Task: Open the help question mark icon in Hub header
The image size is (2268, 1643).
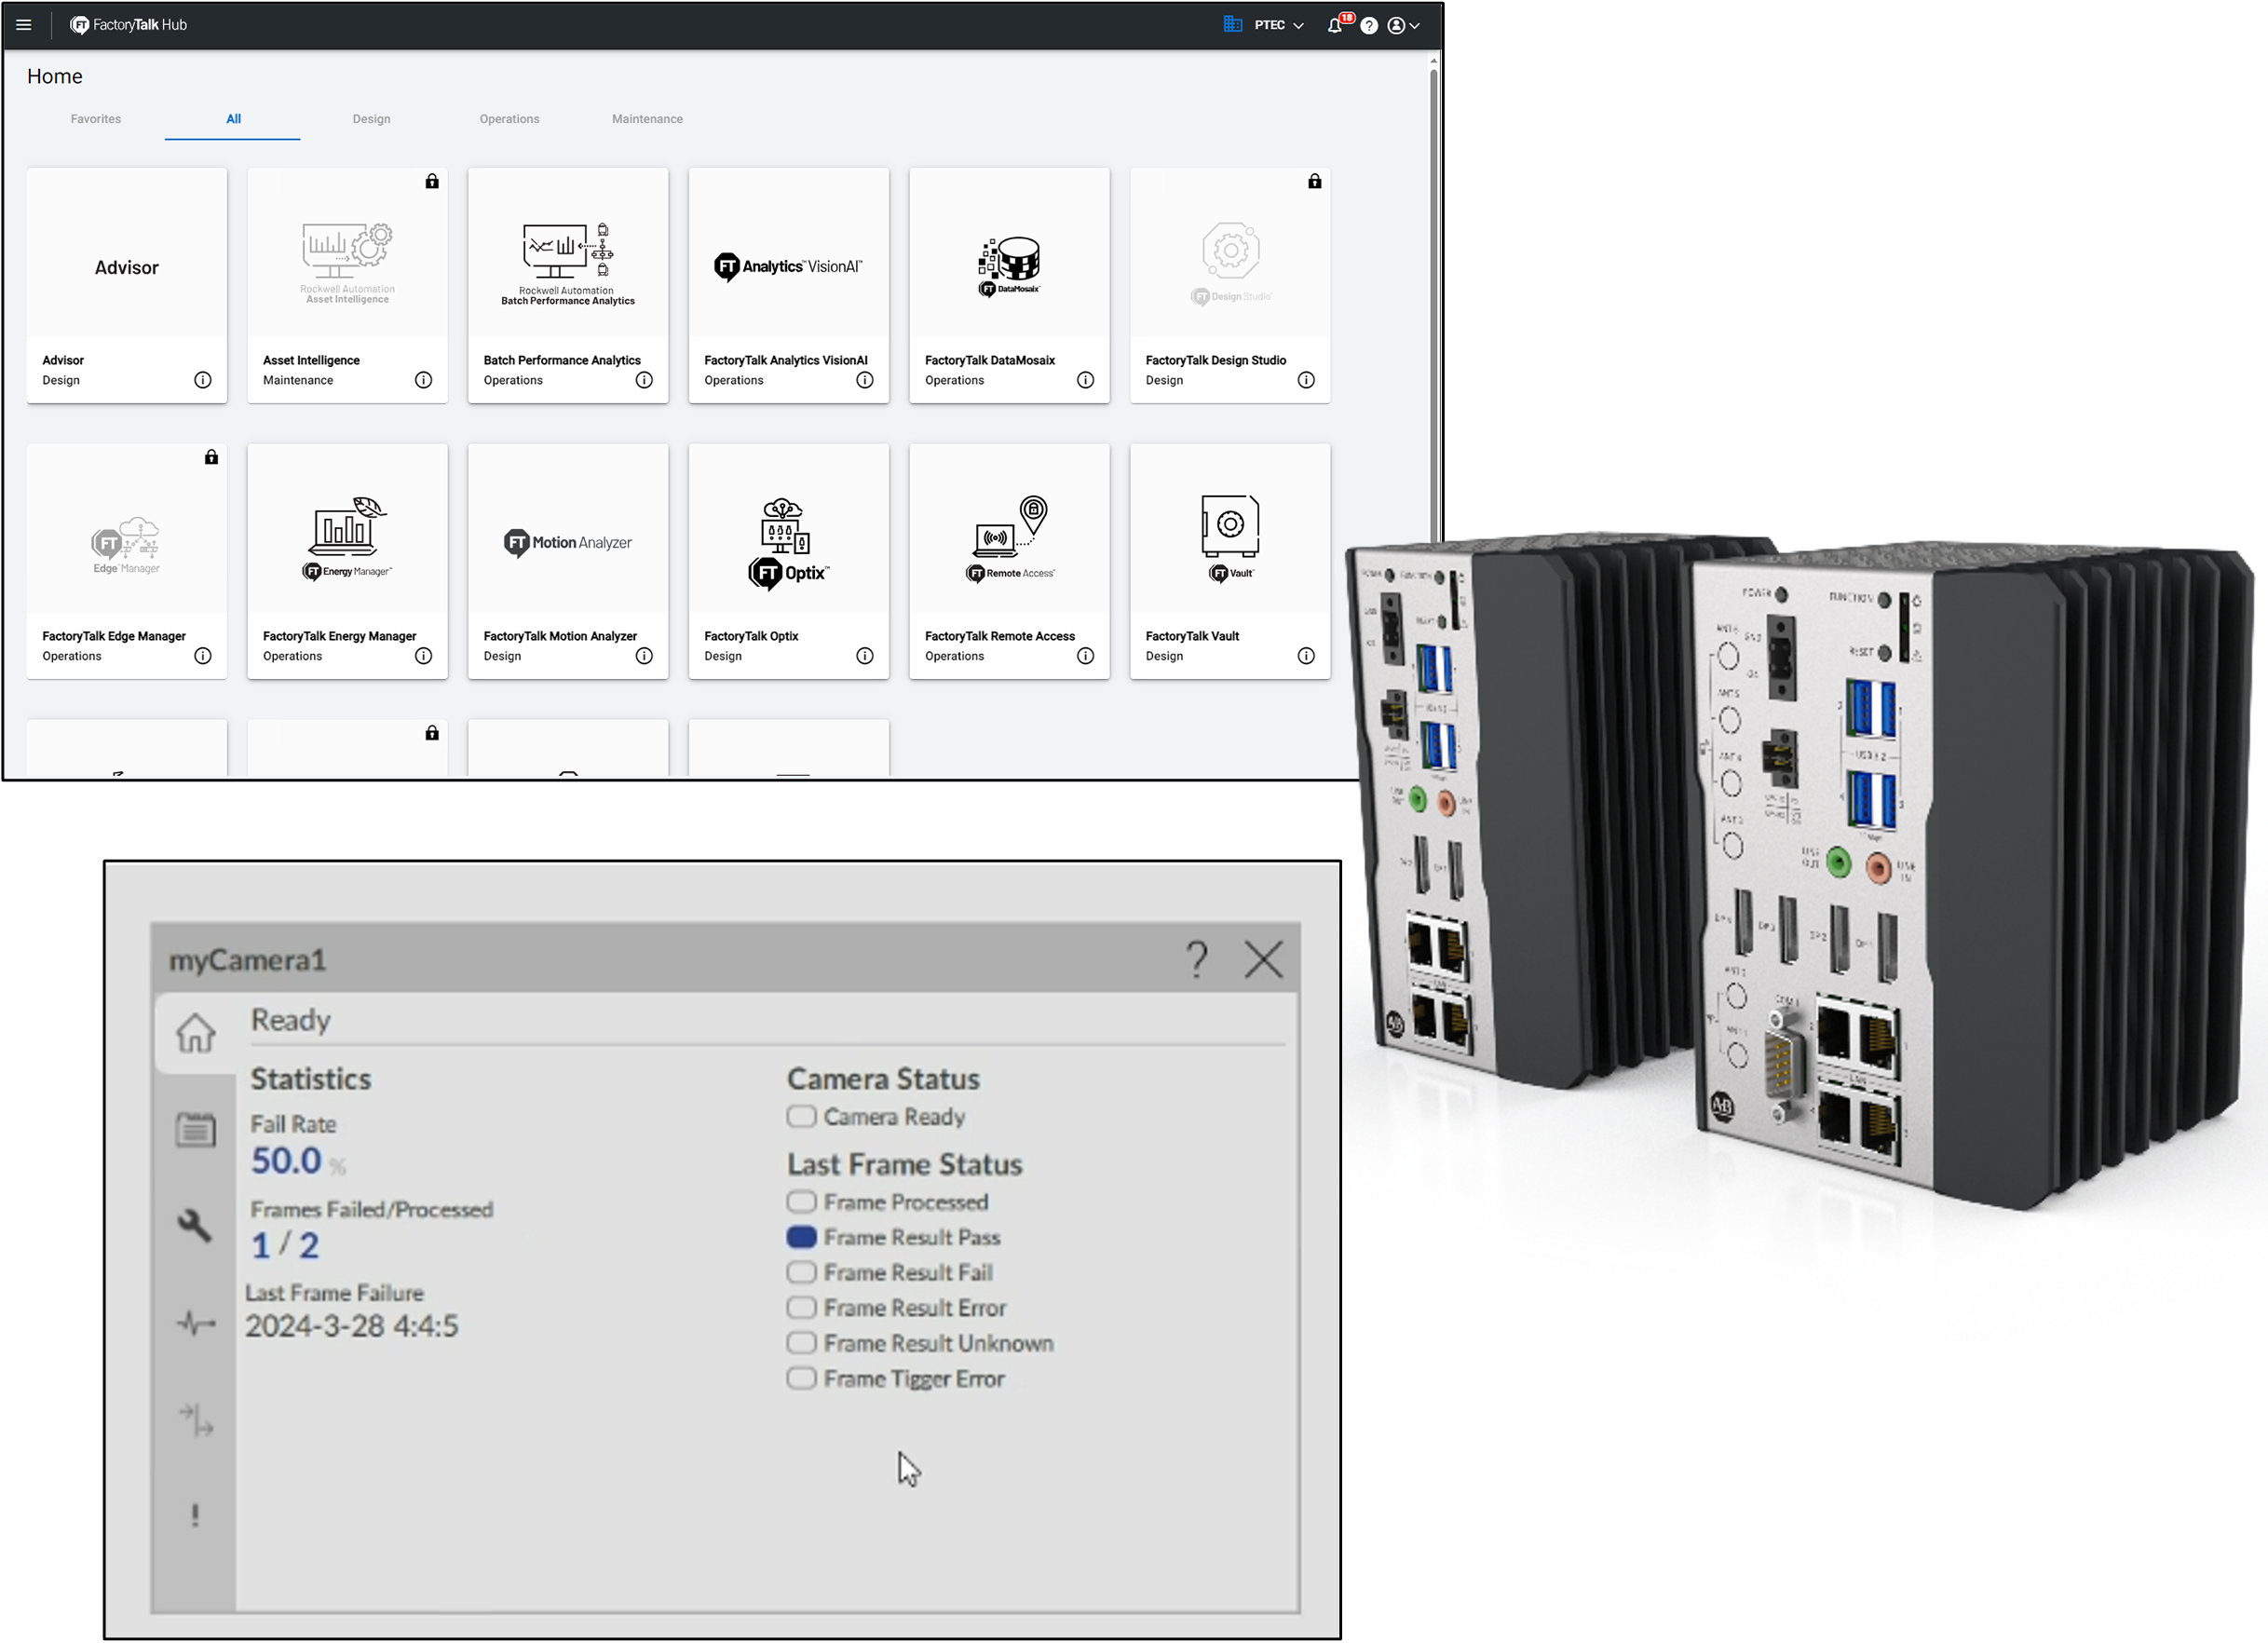Action: pos(1369,26)
